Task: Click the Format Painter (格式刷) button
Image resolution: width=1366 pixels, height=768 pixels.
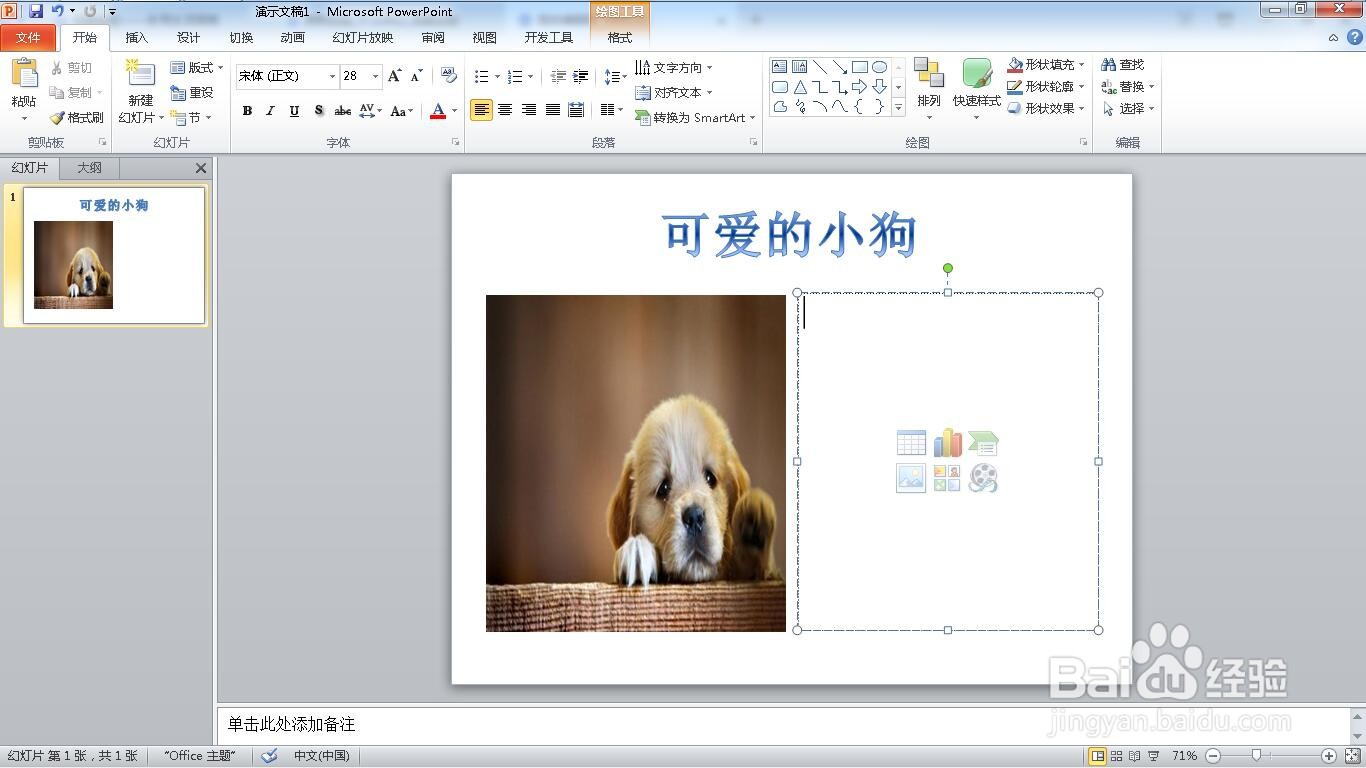Action: coord(76,118)
